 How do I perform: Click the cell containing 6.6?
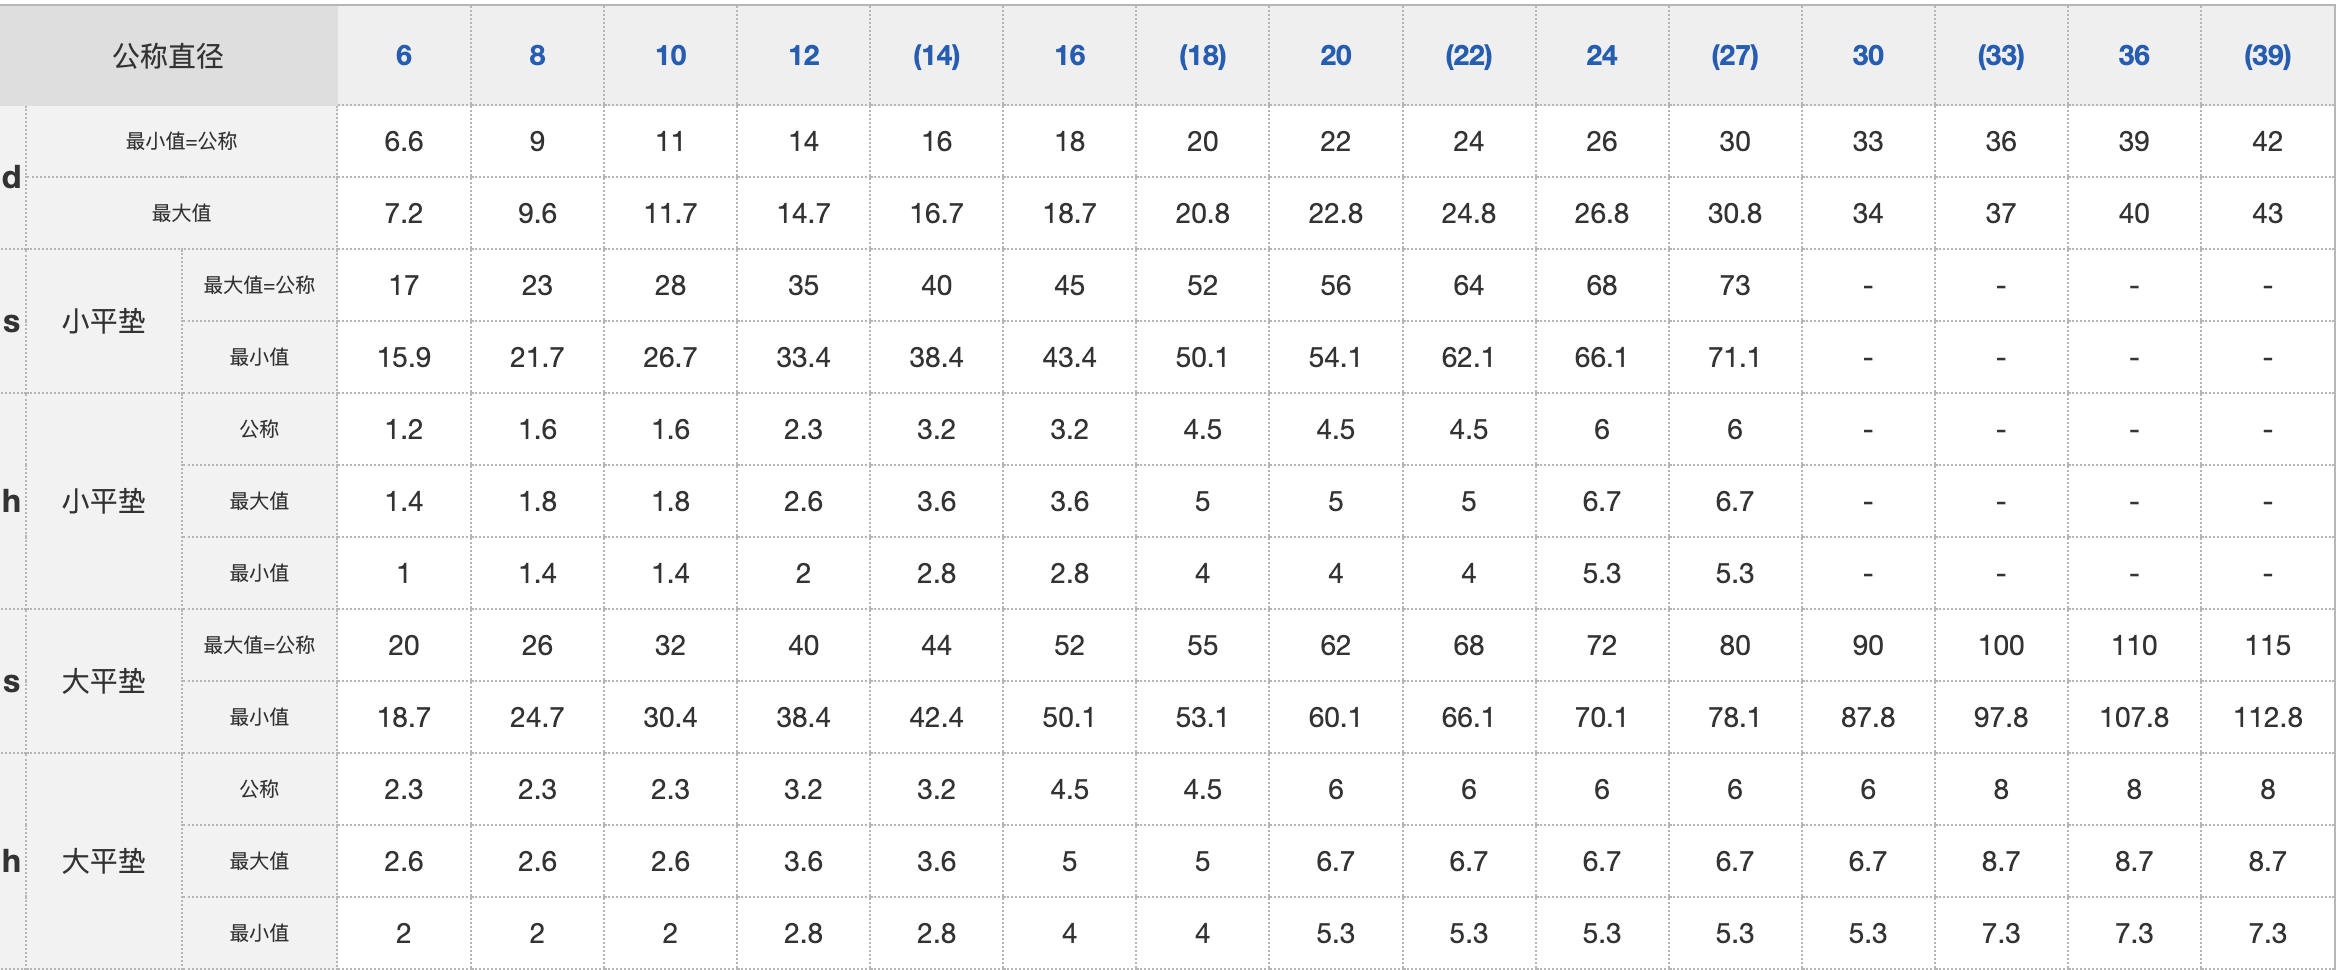(x=404, y=141)
